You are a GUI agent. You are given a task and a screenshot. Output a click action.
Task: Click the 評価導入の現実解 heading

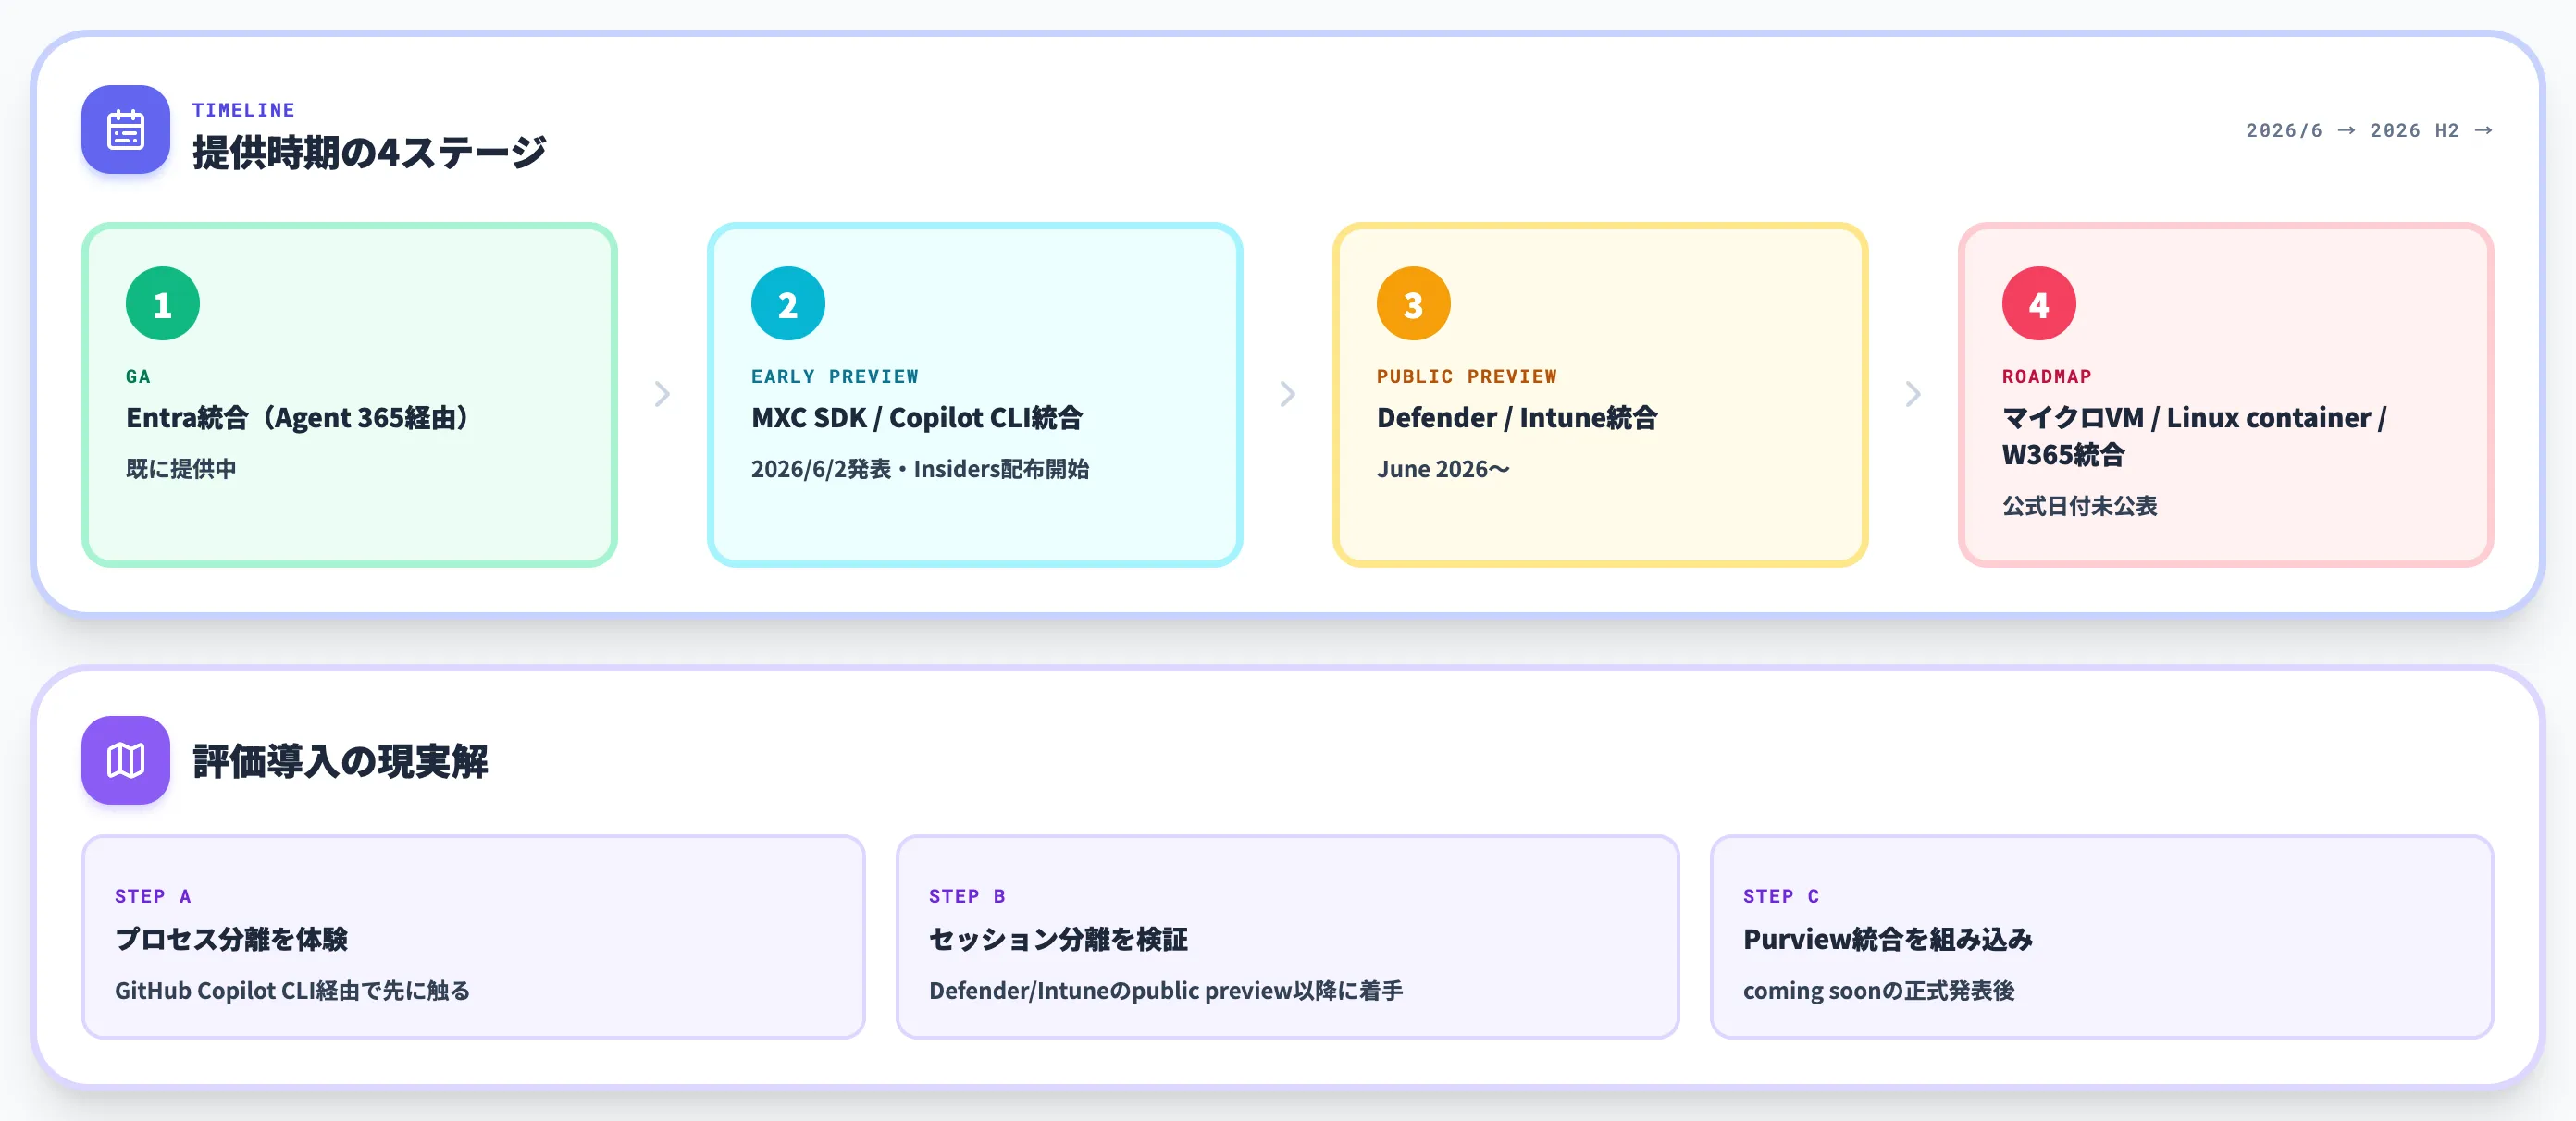pyautogui.click(x=340, y=762)
